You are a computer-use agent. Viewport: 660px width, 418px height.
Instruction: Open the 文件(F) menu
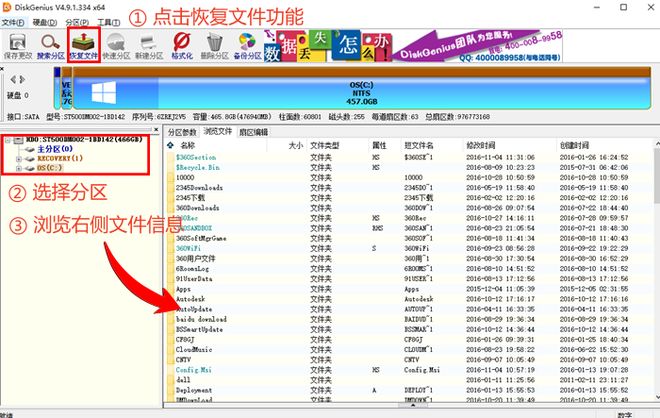13,22
